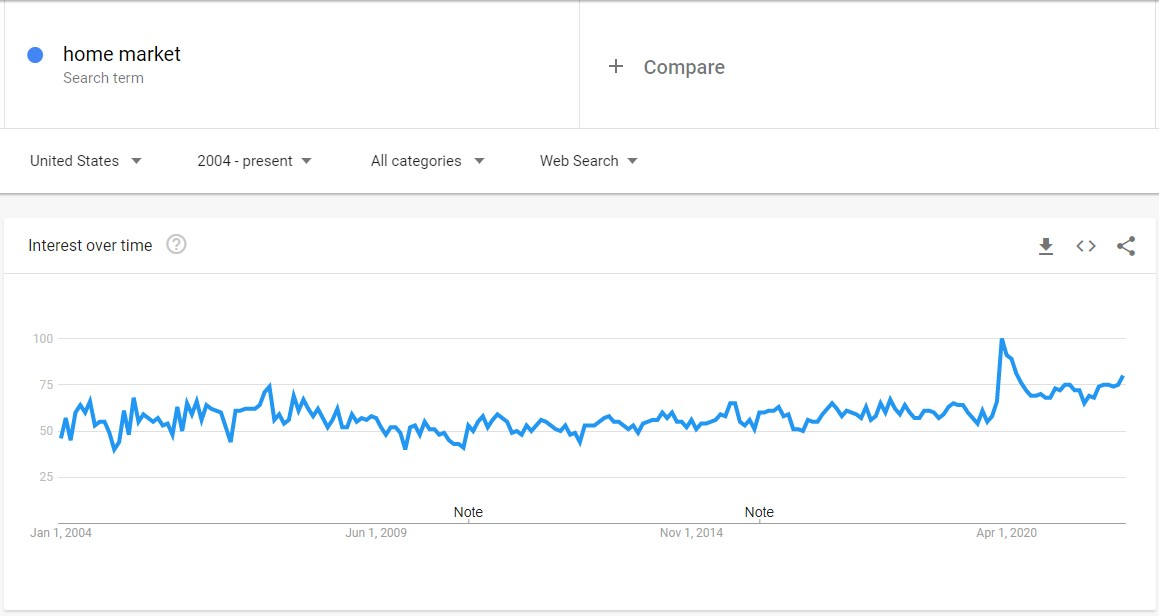Image resolution: width=1159 pixels, height=616 pixels.
Task: Click the Jan 1, 2004 axis label
Action: coord(61,532)
